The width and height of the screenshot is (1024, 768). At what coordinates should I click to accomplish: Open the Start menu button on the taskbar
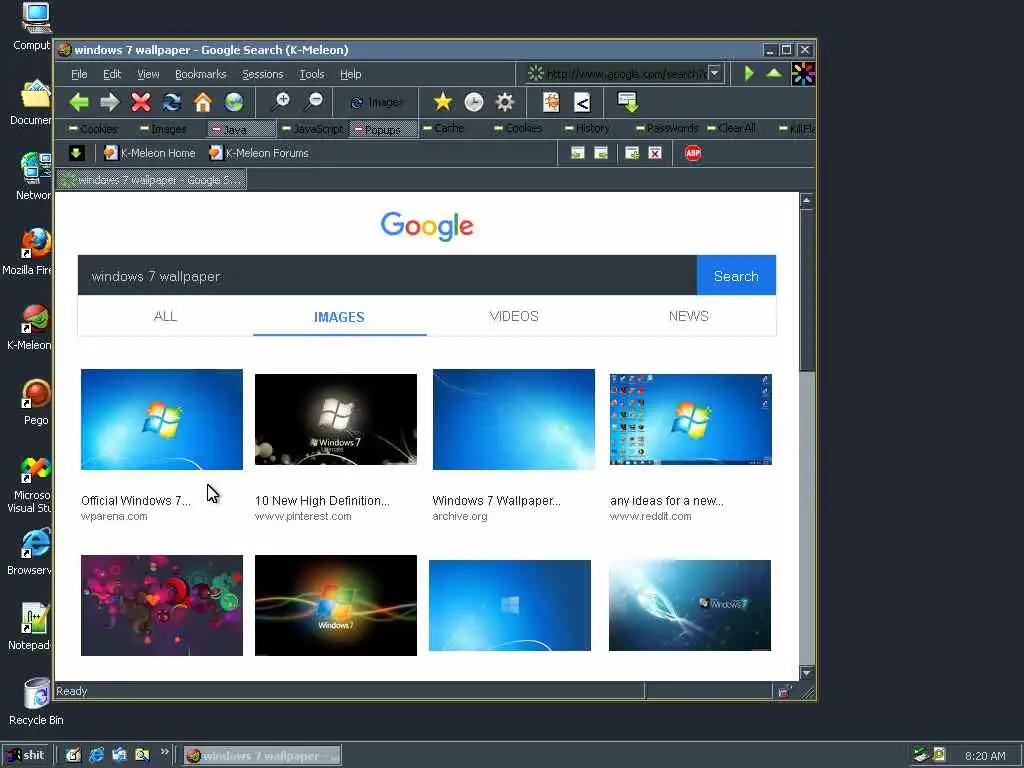pyautogui.click(x=27, y=756)
